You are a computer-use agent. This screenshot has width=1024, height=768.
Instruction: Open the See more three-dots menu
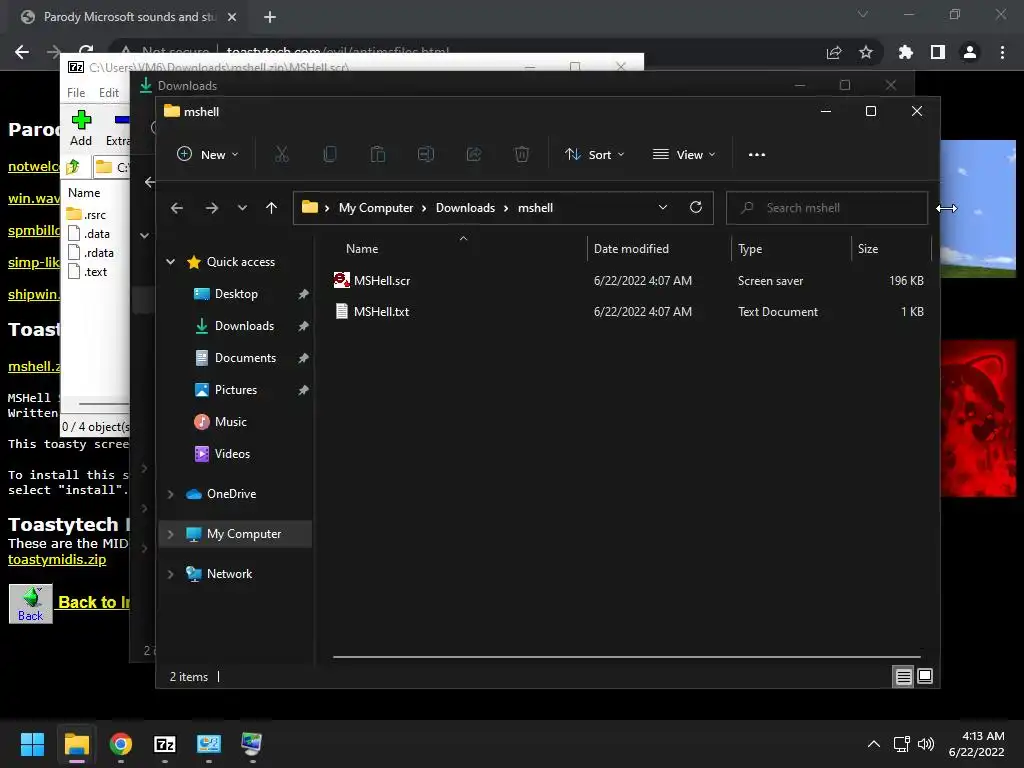click(757, 155)
